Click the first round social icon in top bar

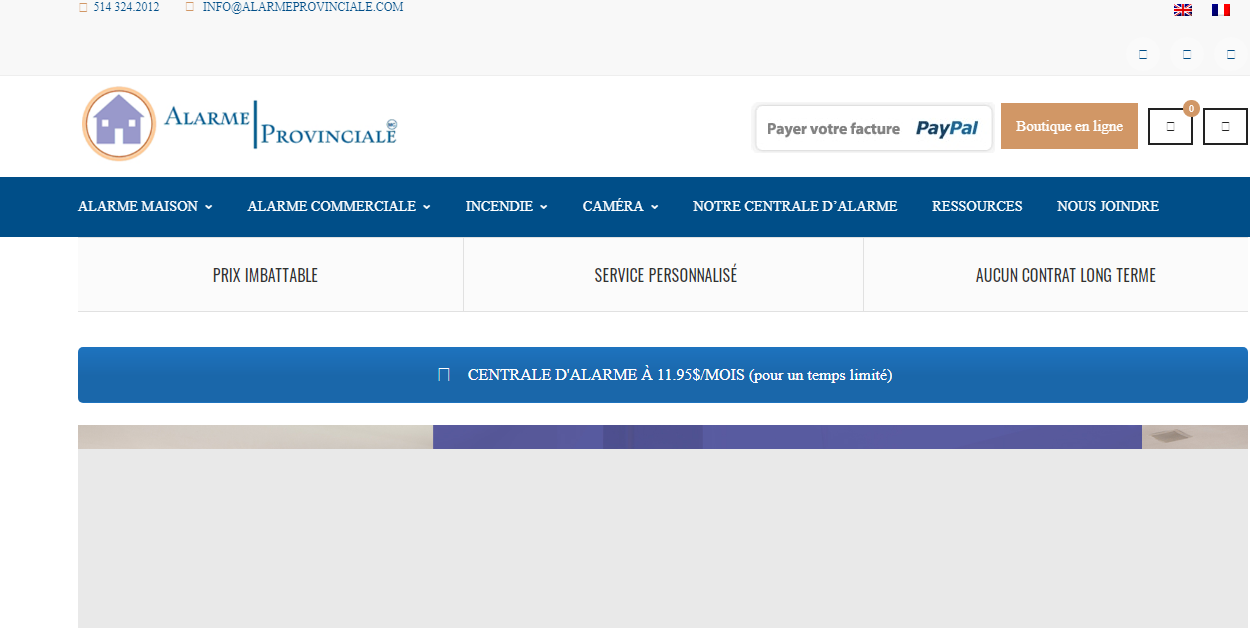pyautogui.click(x=1143, y=54)
